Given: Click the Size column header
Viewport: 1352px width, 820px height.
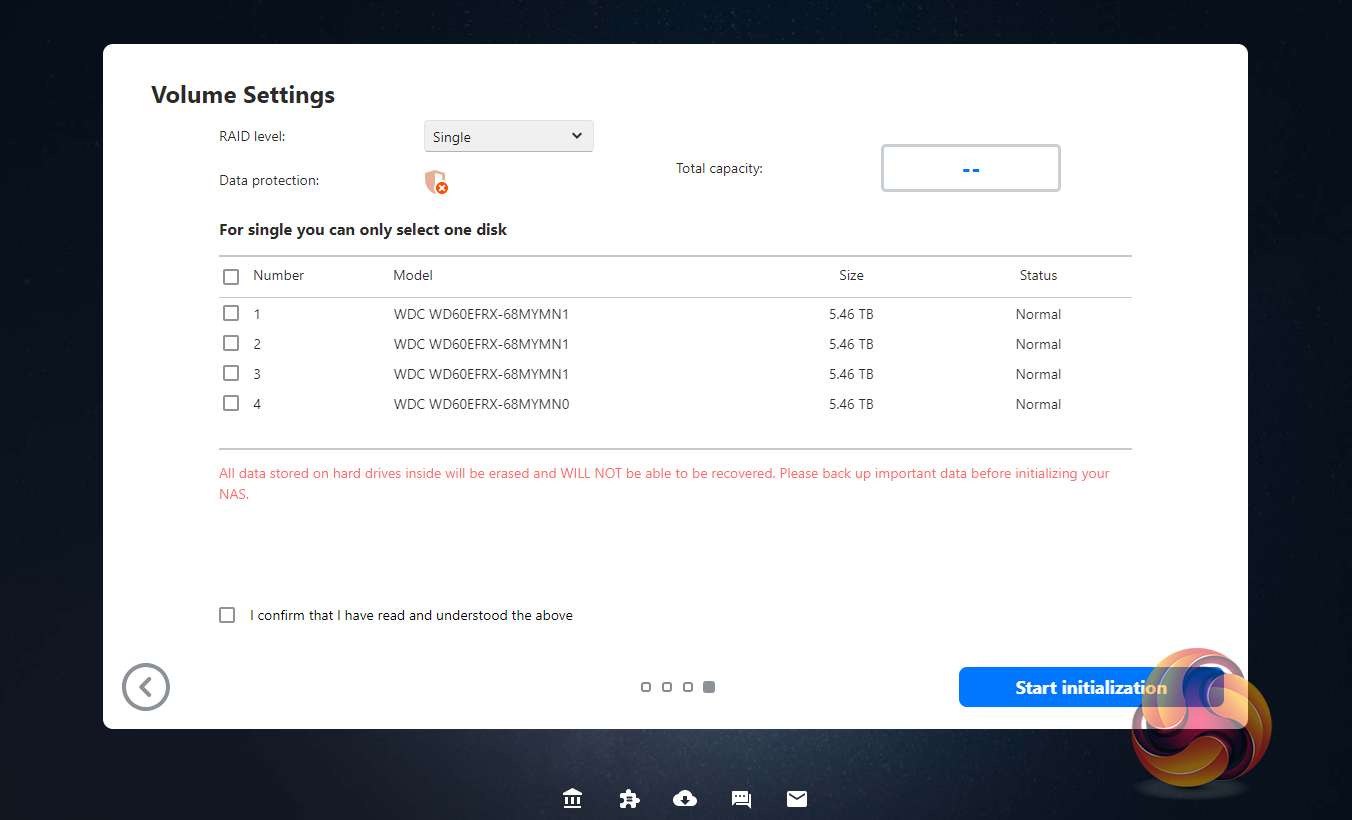Looking at the screenshot, I should click(851, 275).
